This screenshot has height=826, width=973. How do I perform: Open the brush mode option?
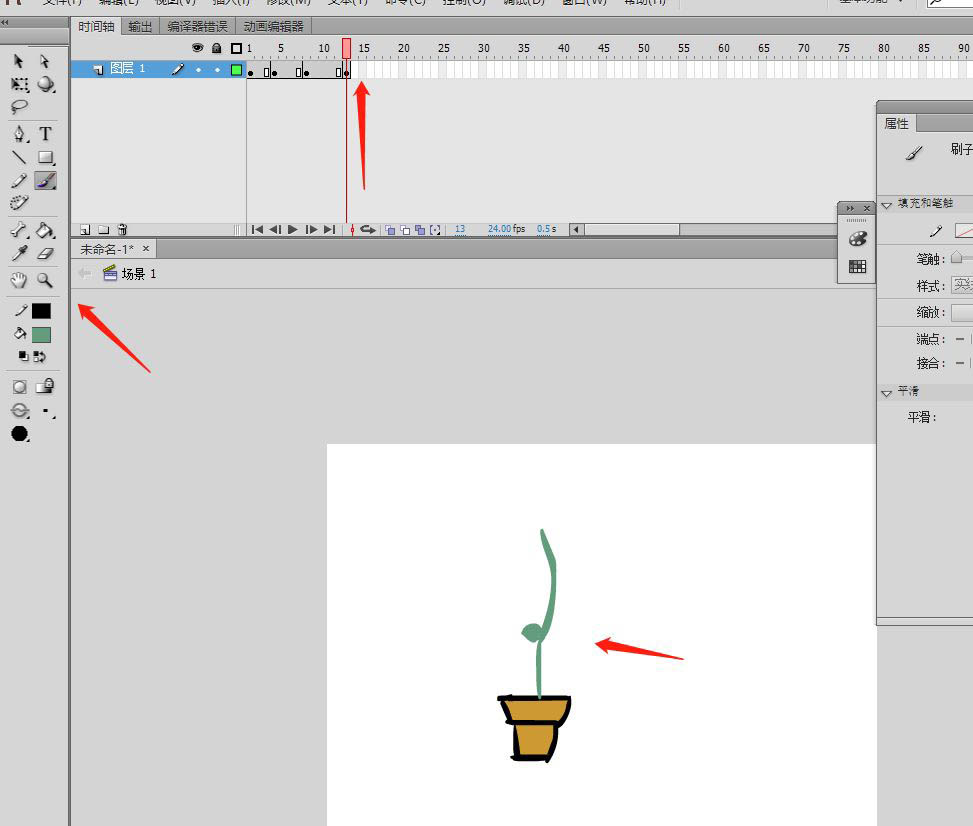[20, 410]
